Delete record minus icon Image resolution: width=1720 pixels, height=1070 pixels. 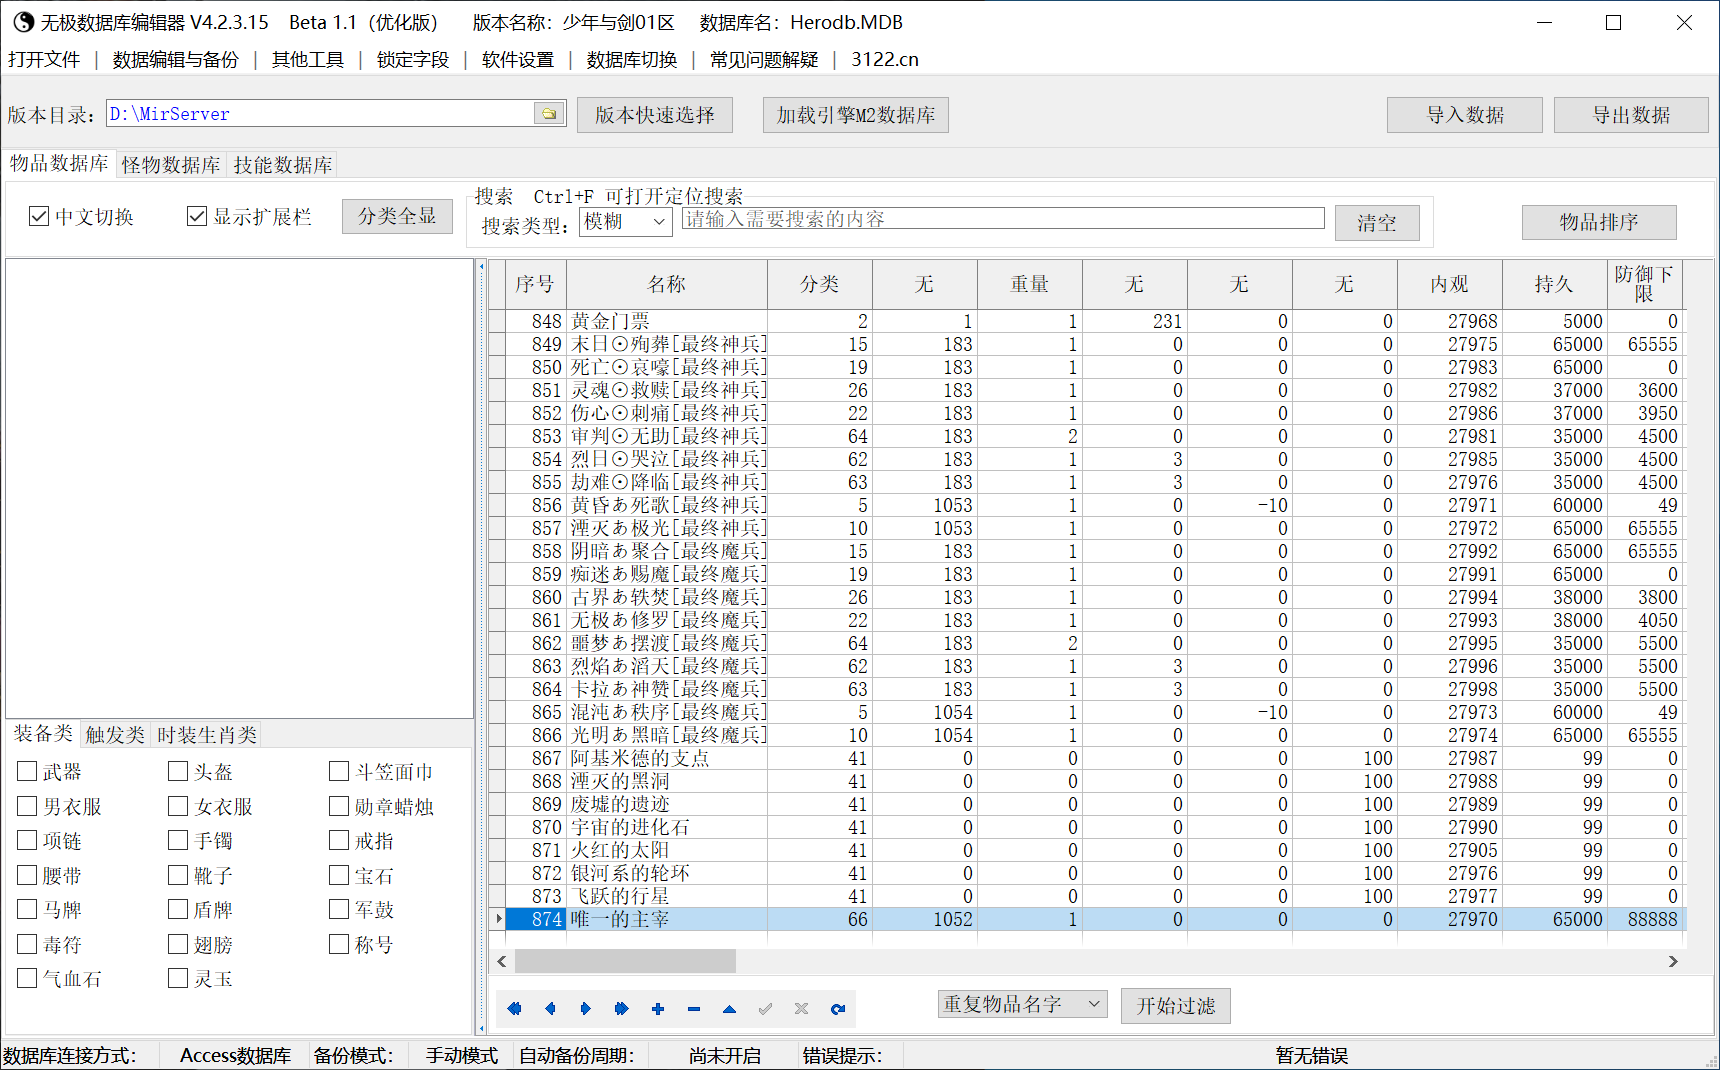[694, 1009]
